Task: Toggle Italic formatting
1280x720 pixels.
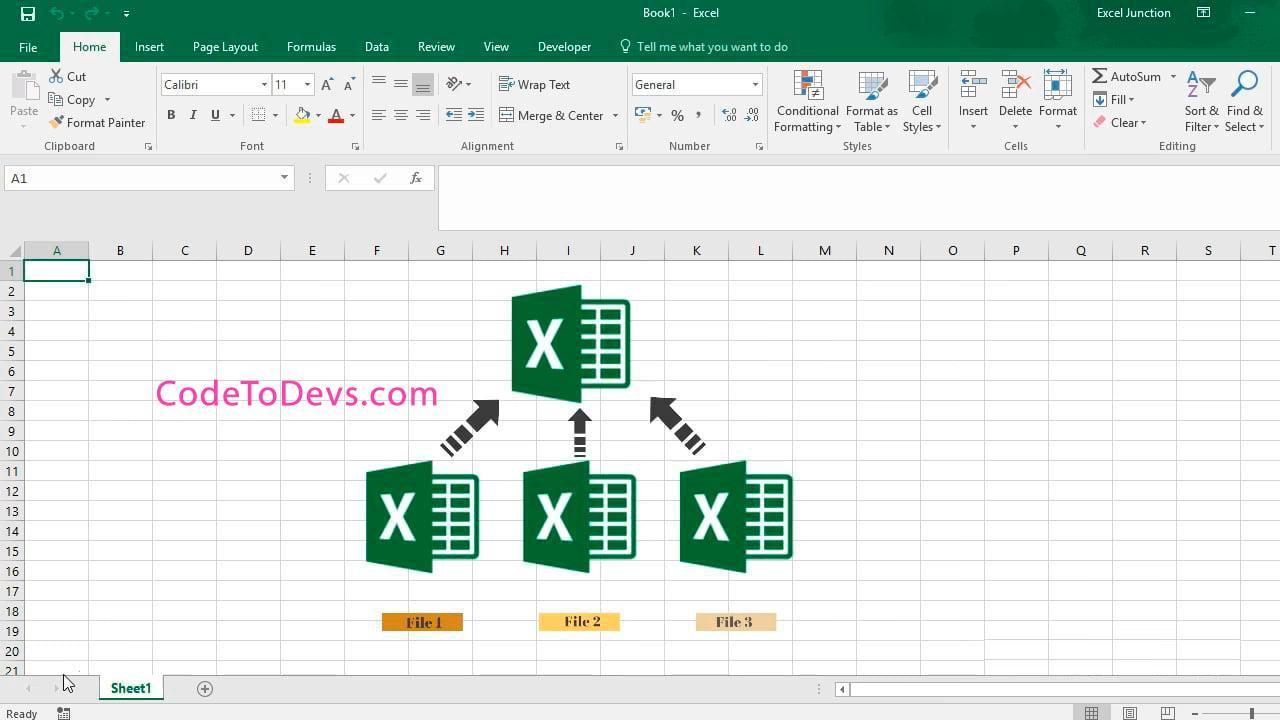Action: tap(193, 115)
